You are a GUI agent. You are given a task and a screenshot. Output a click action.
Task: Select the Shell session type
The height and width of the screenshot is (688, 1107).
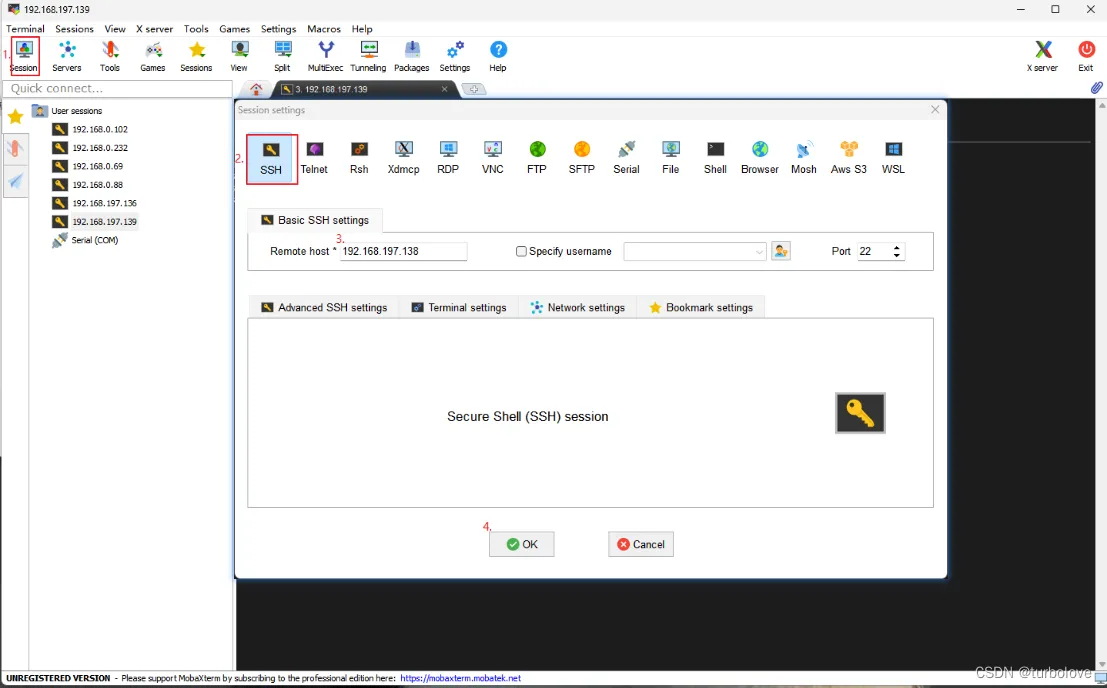point(715,158)
